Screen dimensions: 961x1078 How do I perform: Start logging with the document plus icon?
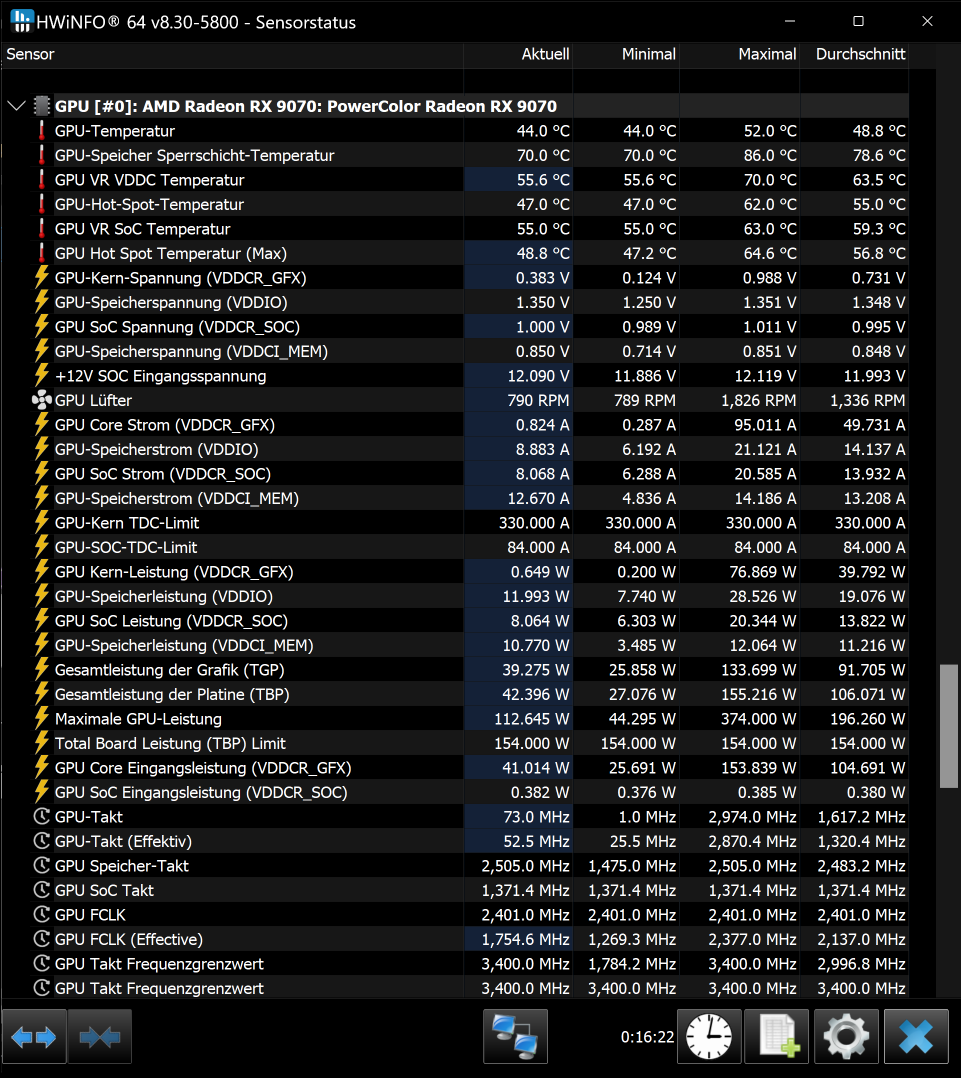(777, 1037)
